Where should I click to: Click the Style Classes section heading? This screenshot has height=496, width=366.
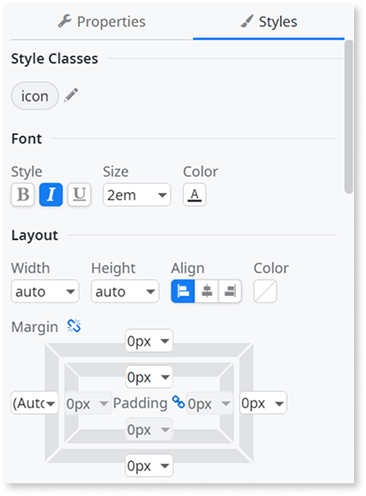55,59
